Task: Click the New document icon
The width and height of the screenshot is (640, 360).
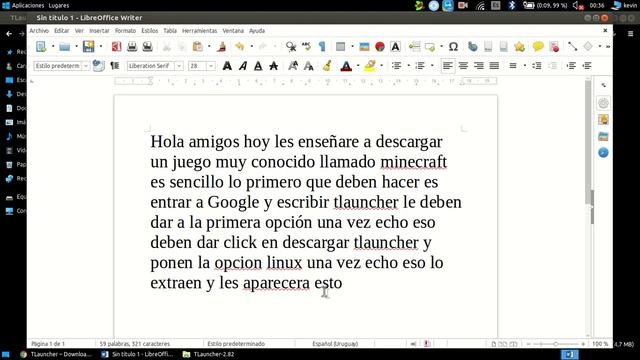Action: [x=41, y=47]
